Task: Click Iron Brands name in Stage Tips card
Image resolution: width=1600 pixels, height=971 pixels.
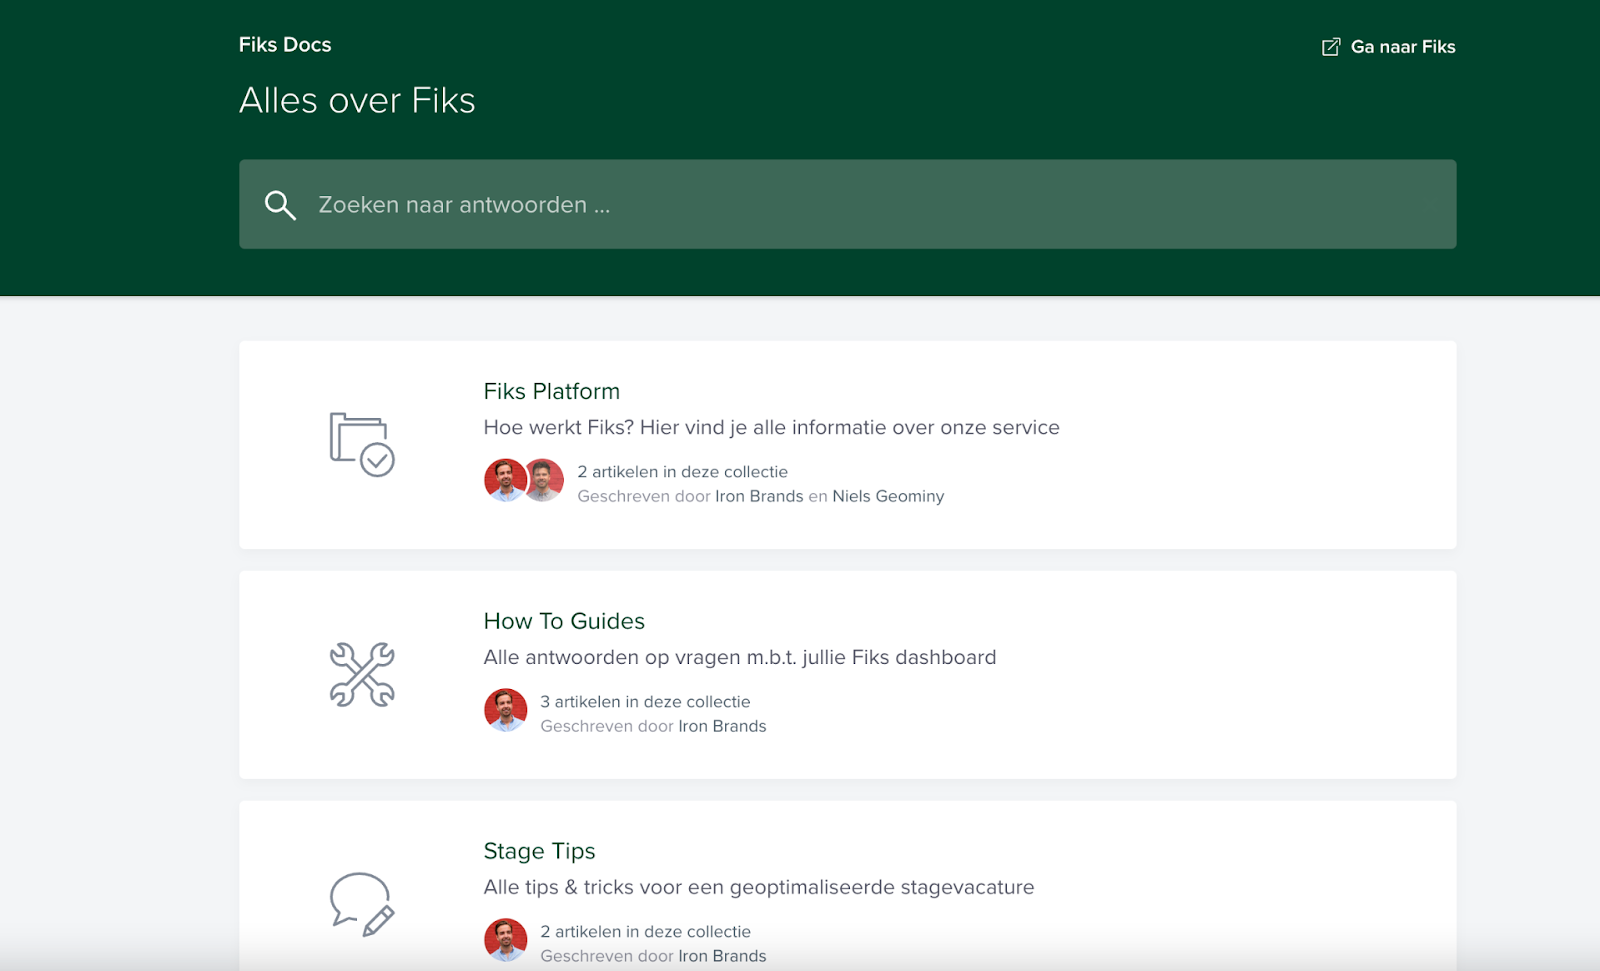Action: point(722,956)
